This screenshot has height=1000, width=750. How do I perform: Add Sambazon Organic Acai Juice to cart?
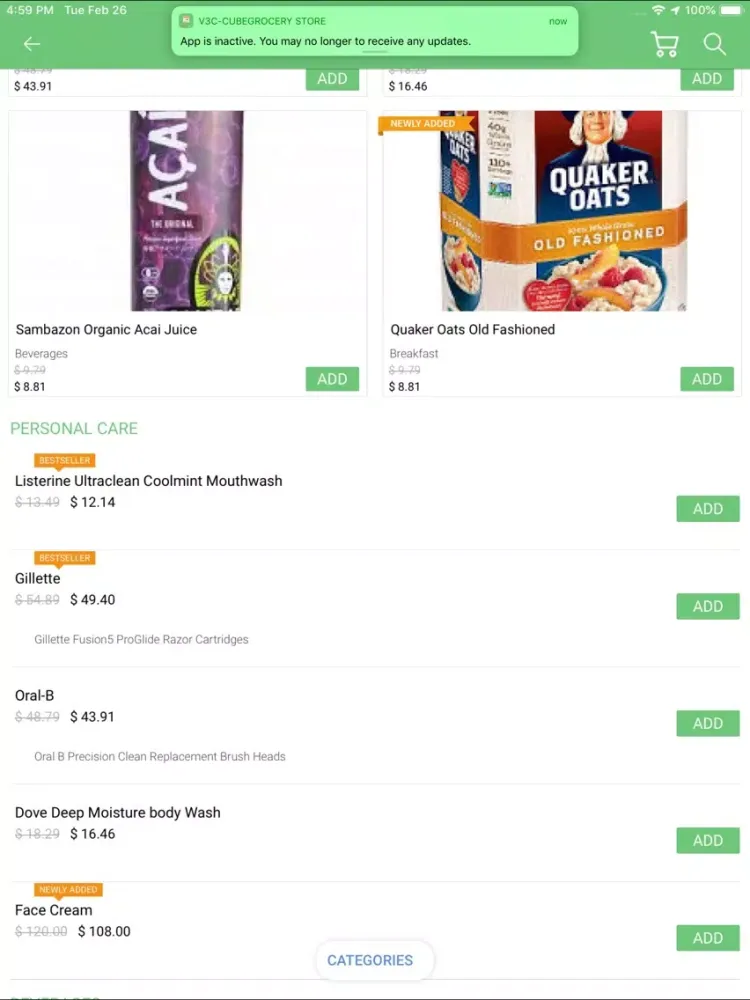[x=332, y=379]
